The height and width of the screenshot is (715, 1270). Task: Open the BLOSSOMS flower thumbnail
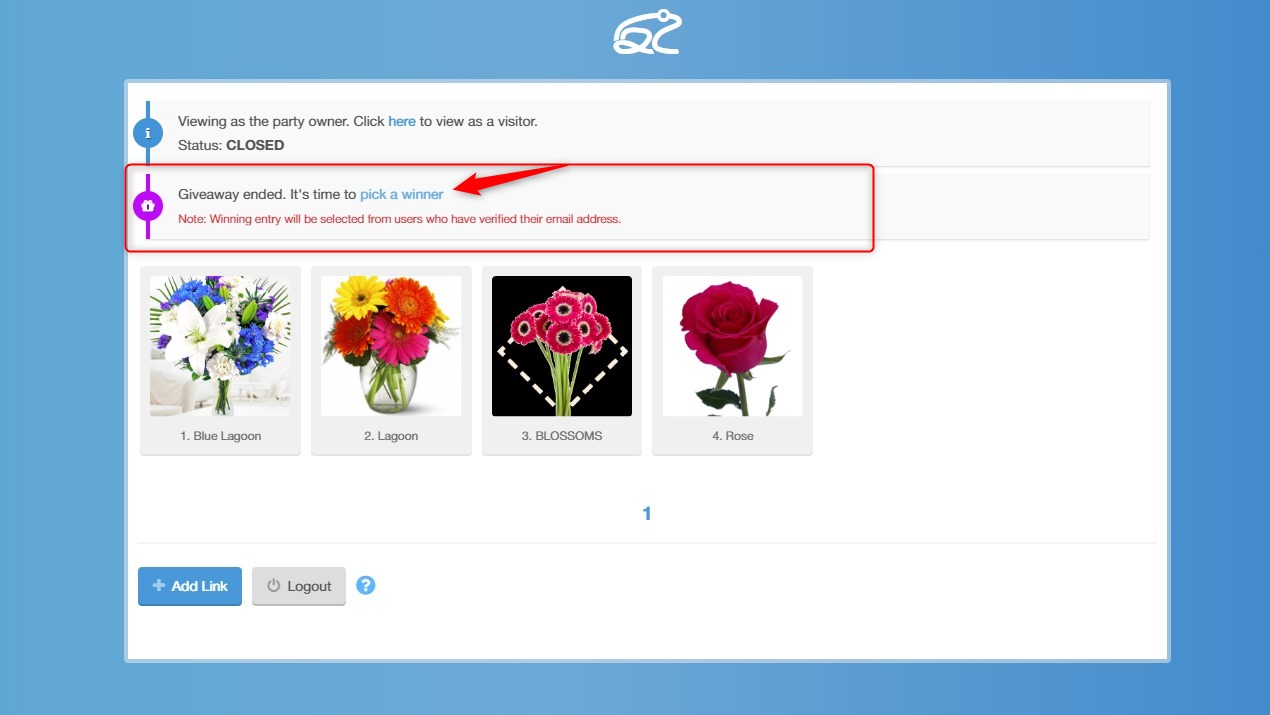[562, 346]
